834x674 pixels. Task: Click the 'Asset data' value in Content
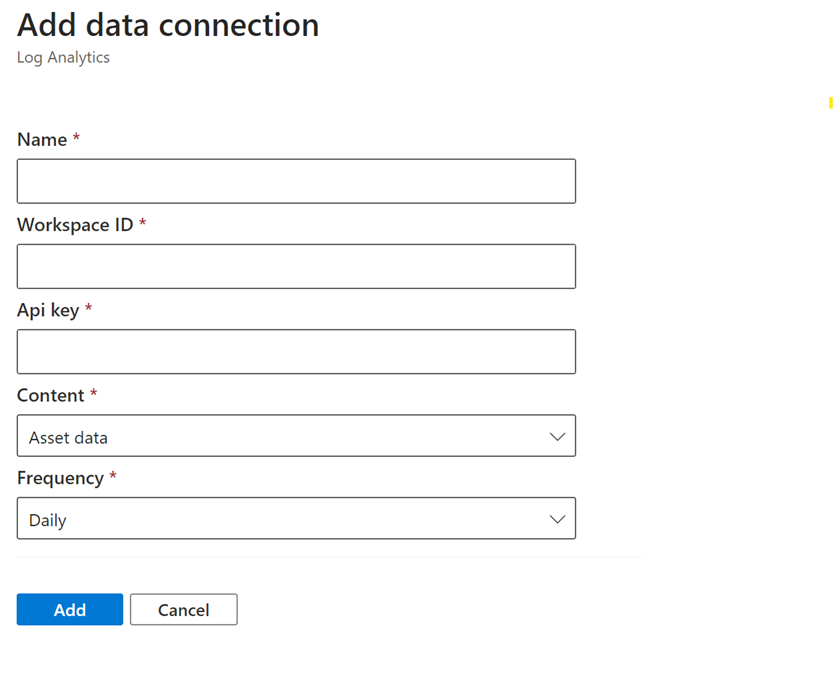68,437
